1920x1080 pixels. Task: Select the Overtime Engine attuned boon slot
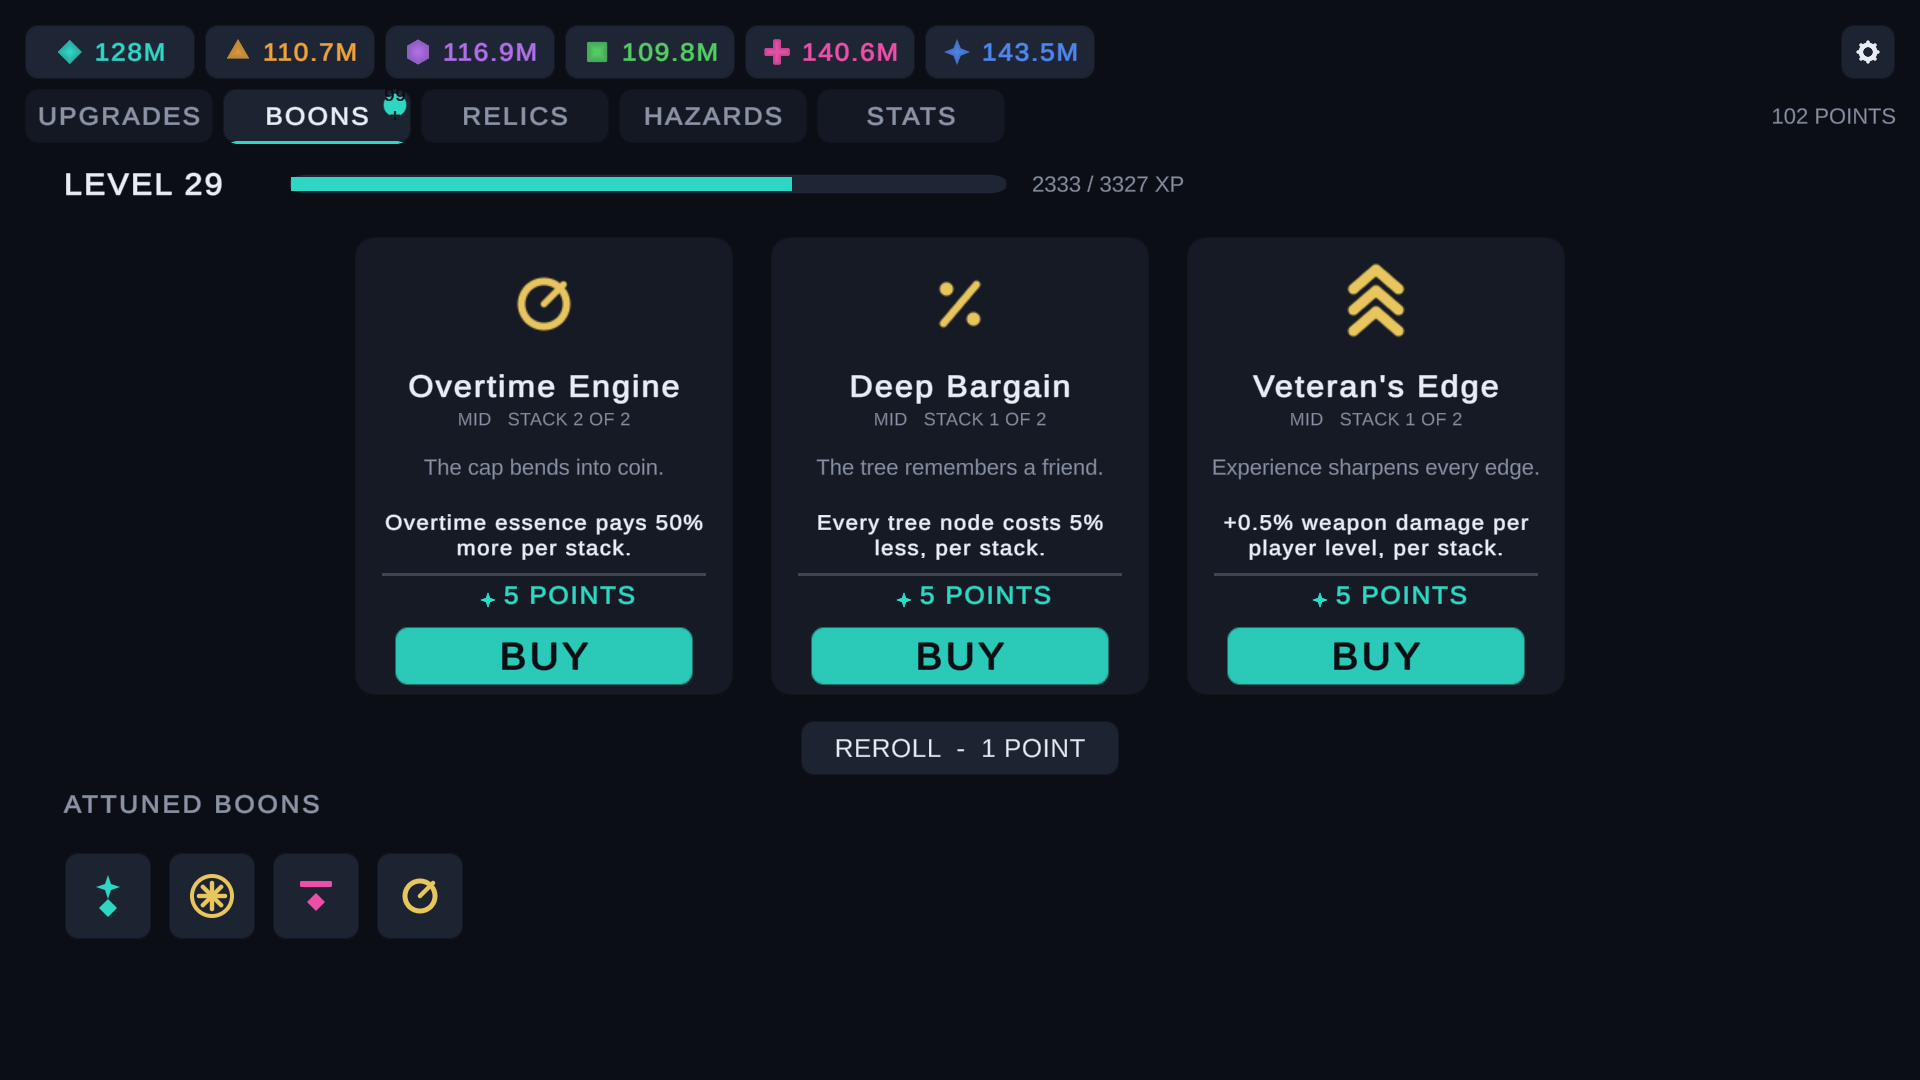[420, 896]
